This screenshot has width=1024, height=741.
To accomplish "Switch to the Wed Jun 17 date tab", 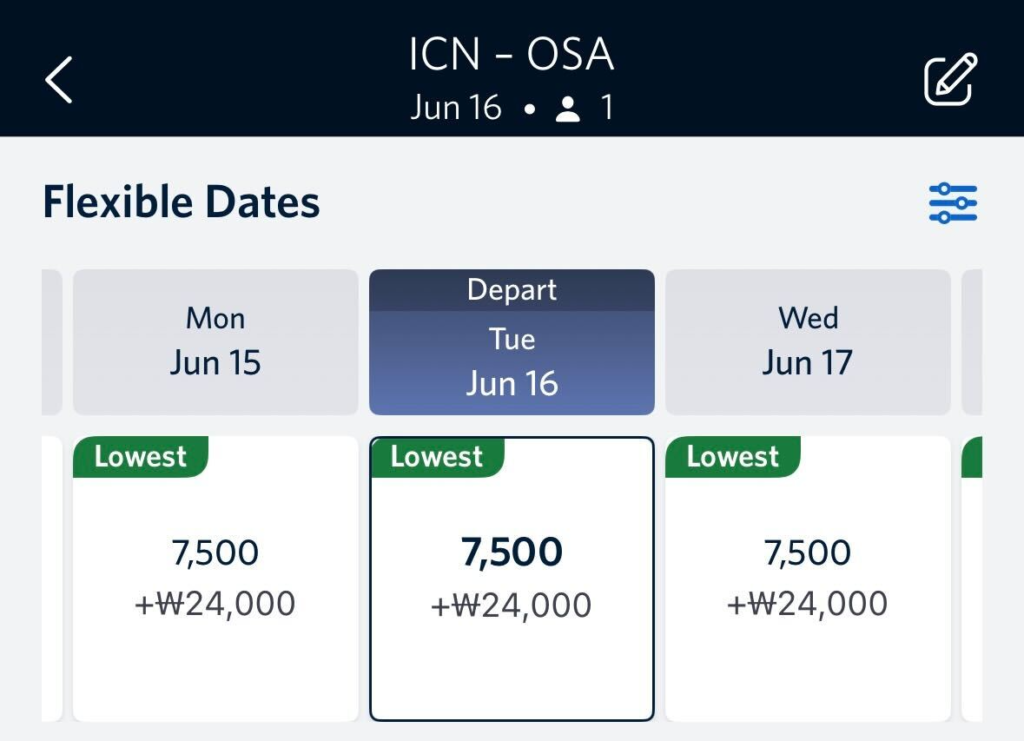I will point(807,341).
